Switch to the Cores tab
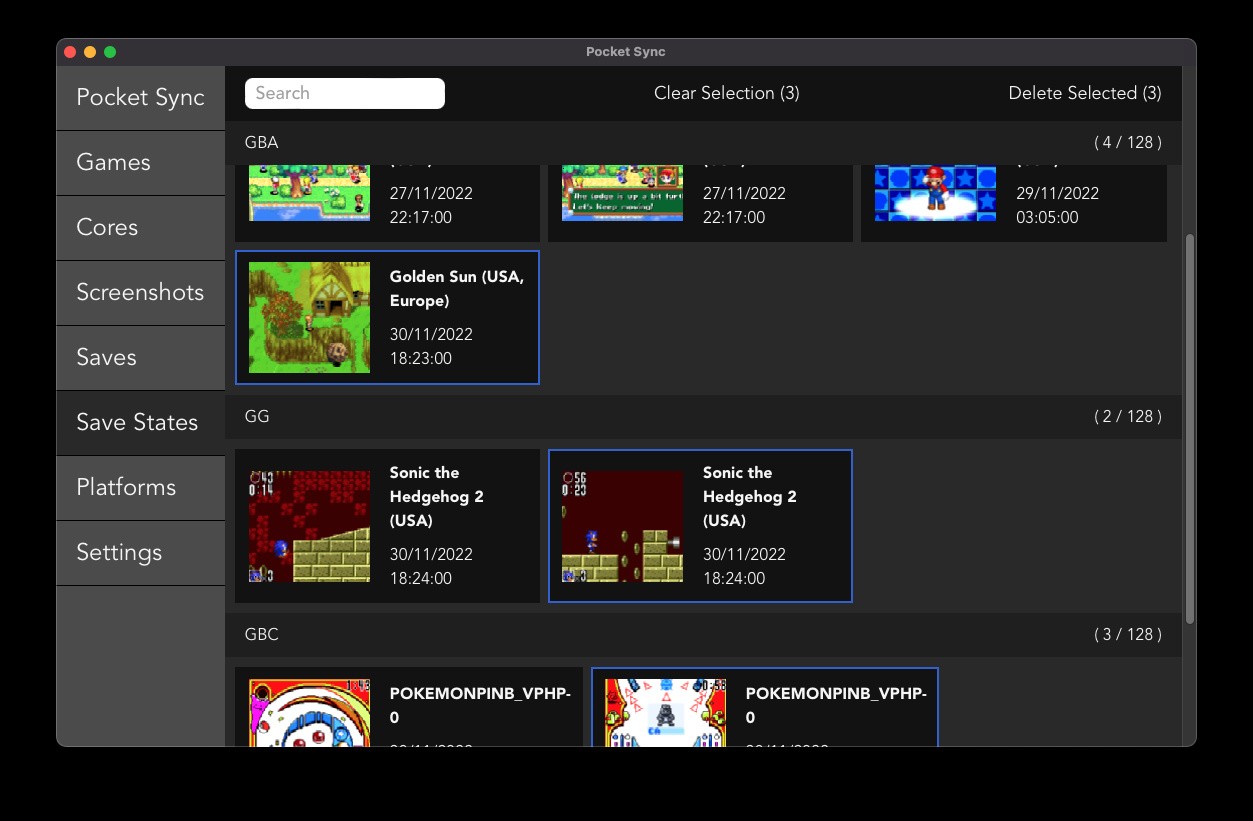This screenshot has width=1253, height=821. tap(140, 228)
